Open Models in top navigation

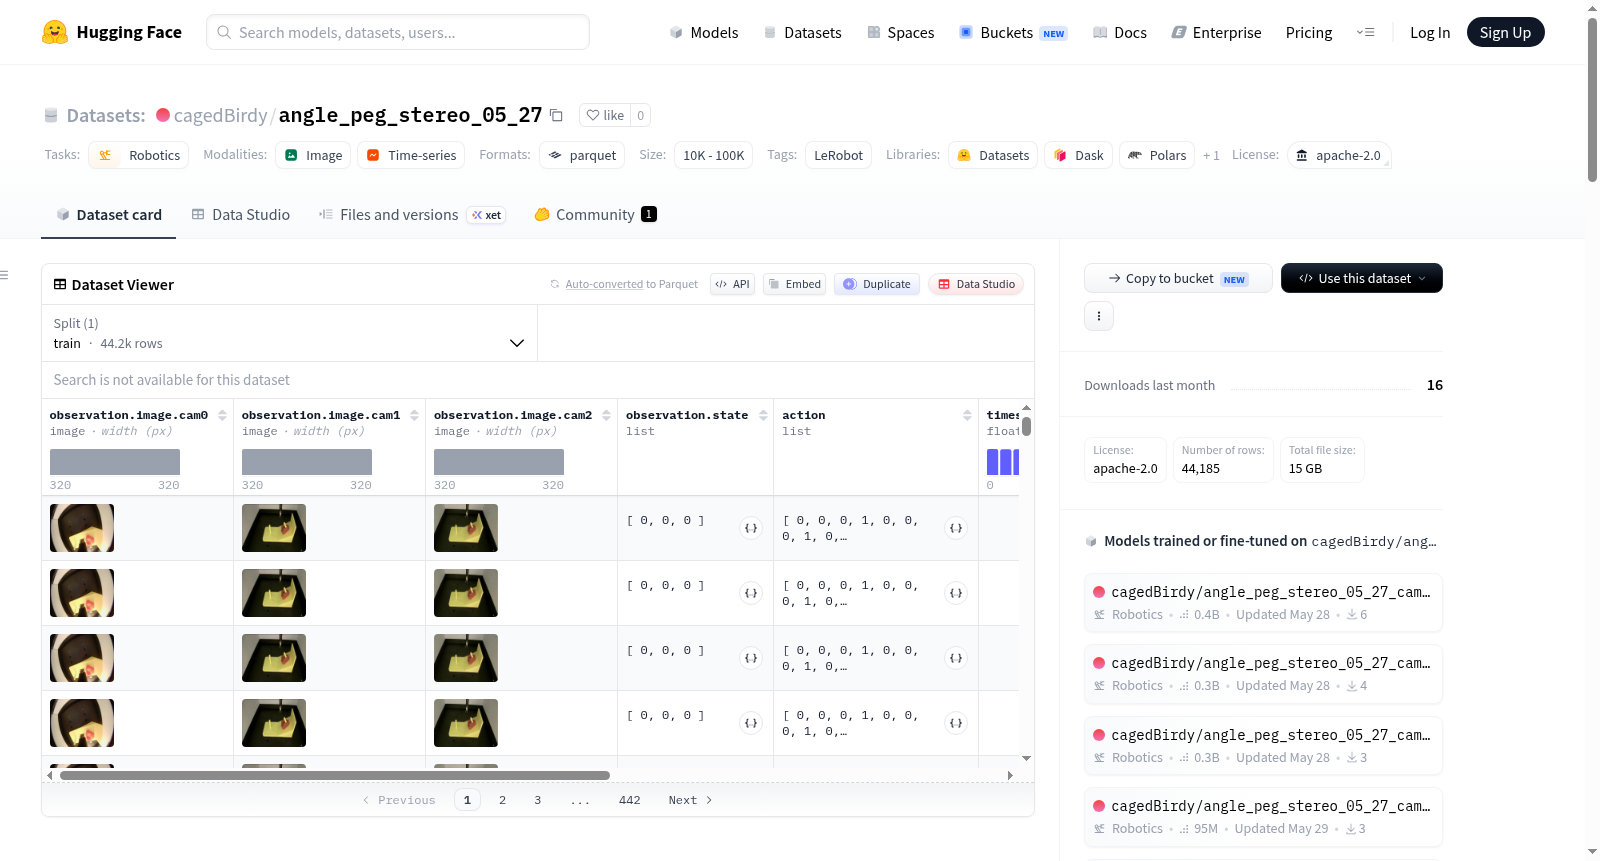pos(704,32)
